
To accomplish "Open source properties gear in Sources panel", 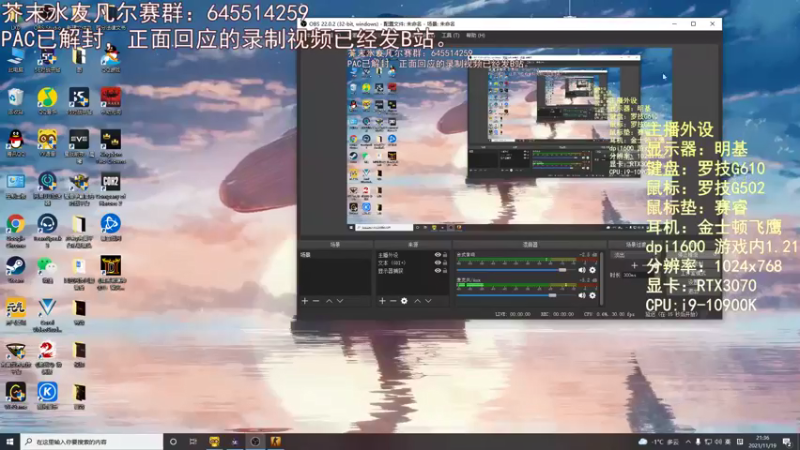I will (404, 301).
